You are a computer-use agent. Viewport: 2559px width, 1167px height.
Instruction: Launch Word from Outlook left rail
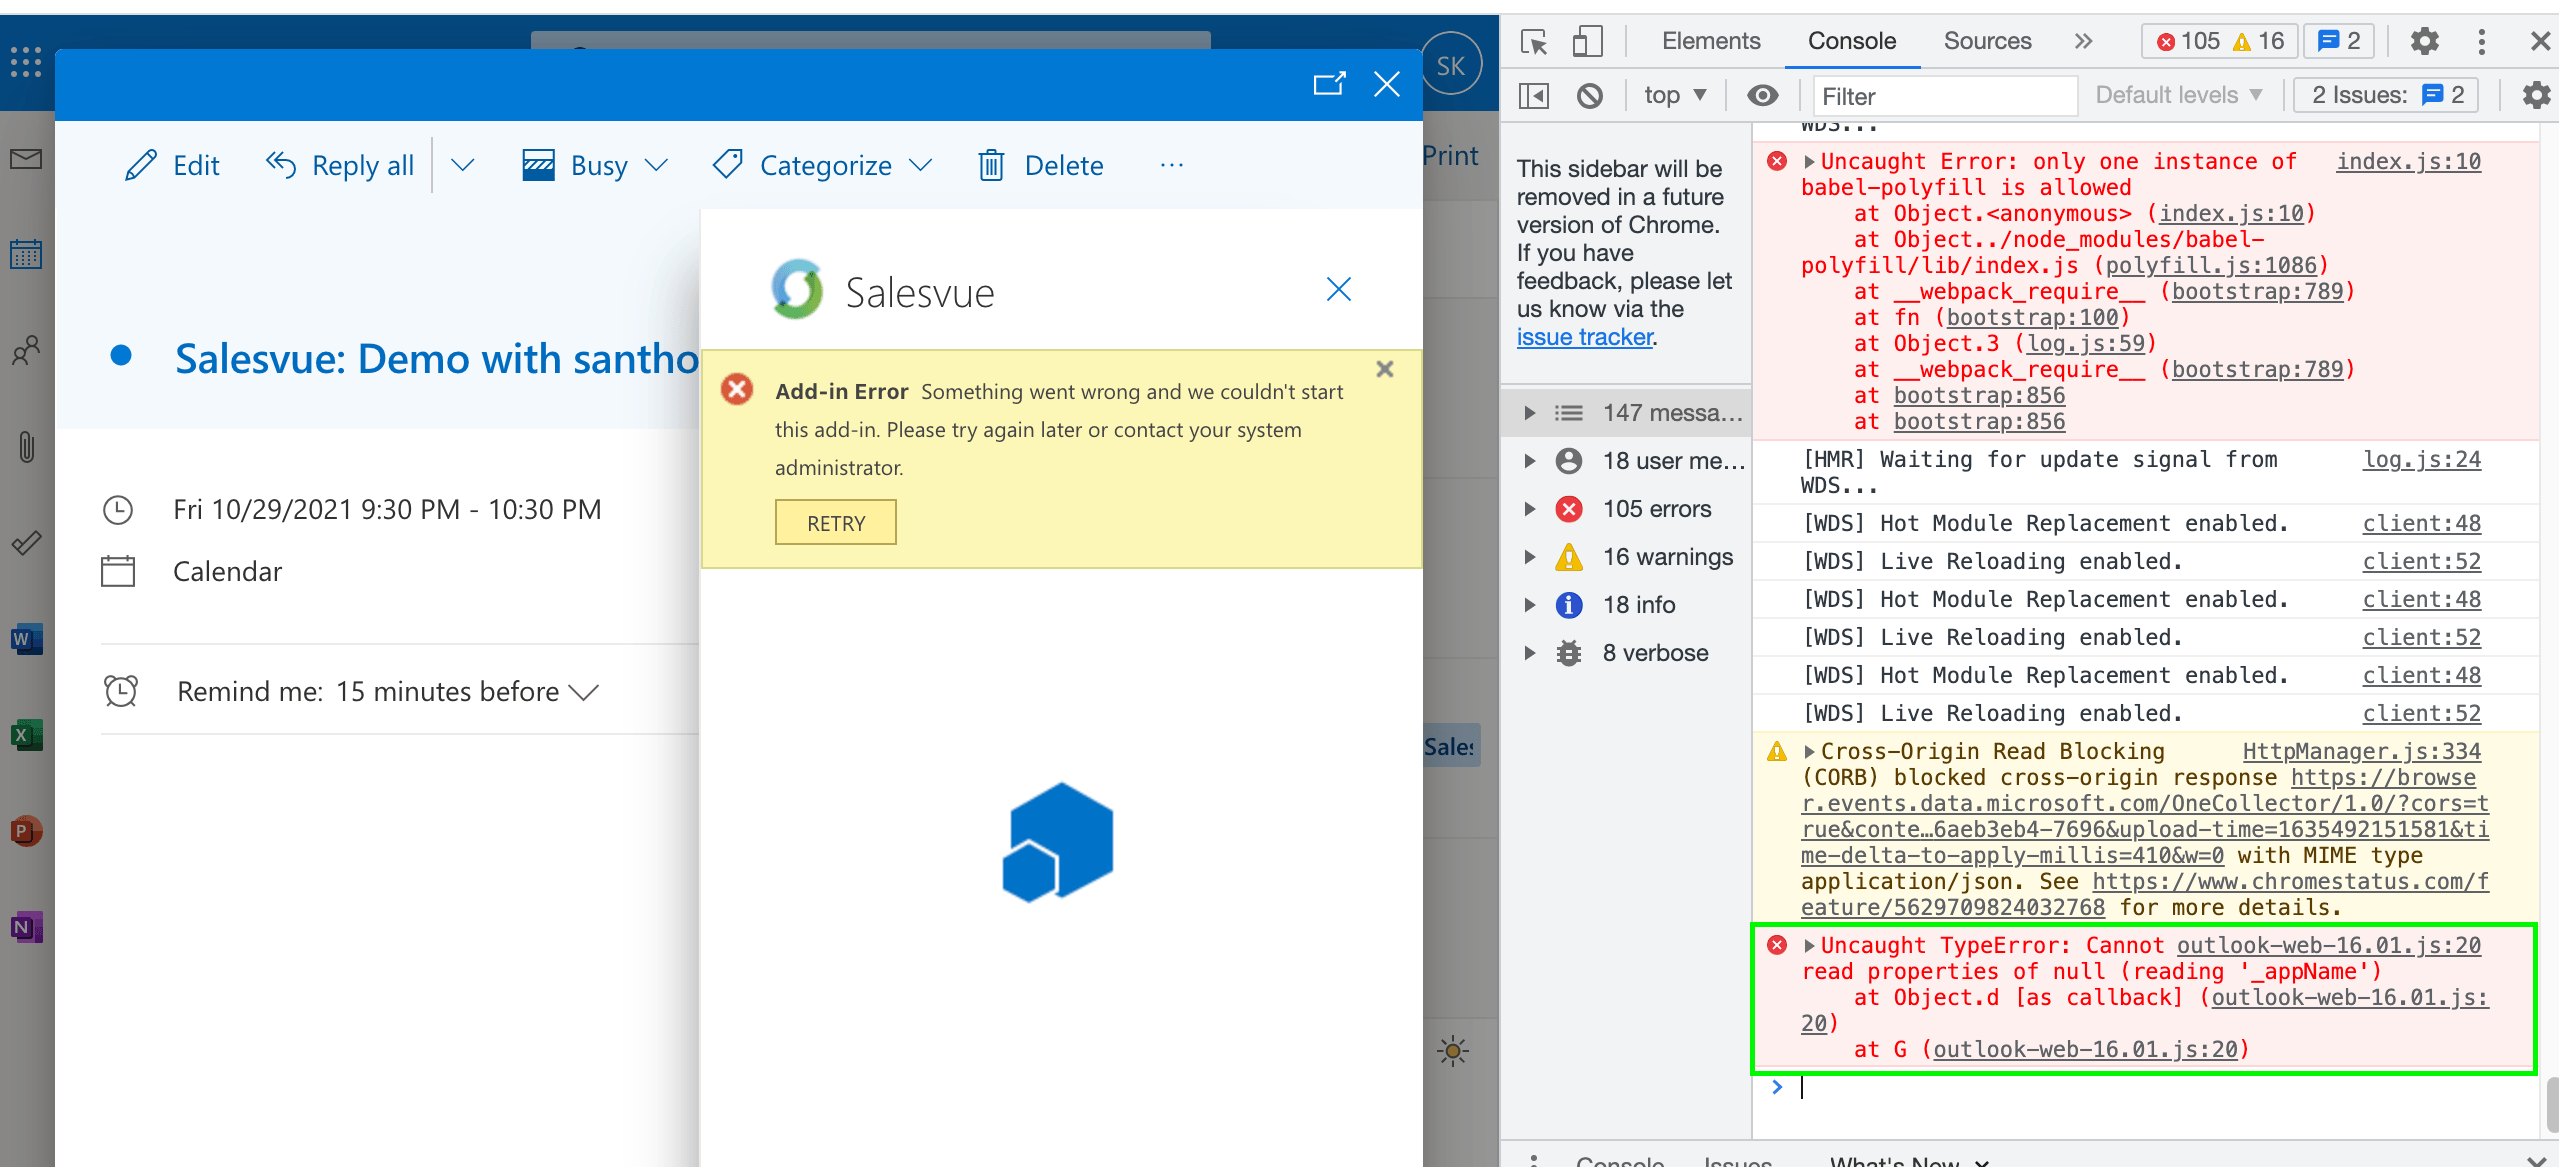pyautogui.click(x=26, y=638)
